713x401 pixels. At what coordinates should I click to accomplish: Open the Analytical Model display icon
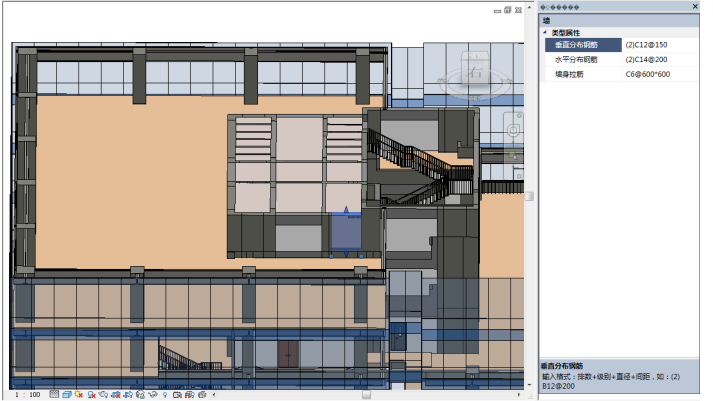pos(189,394)
